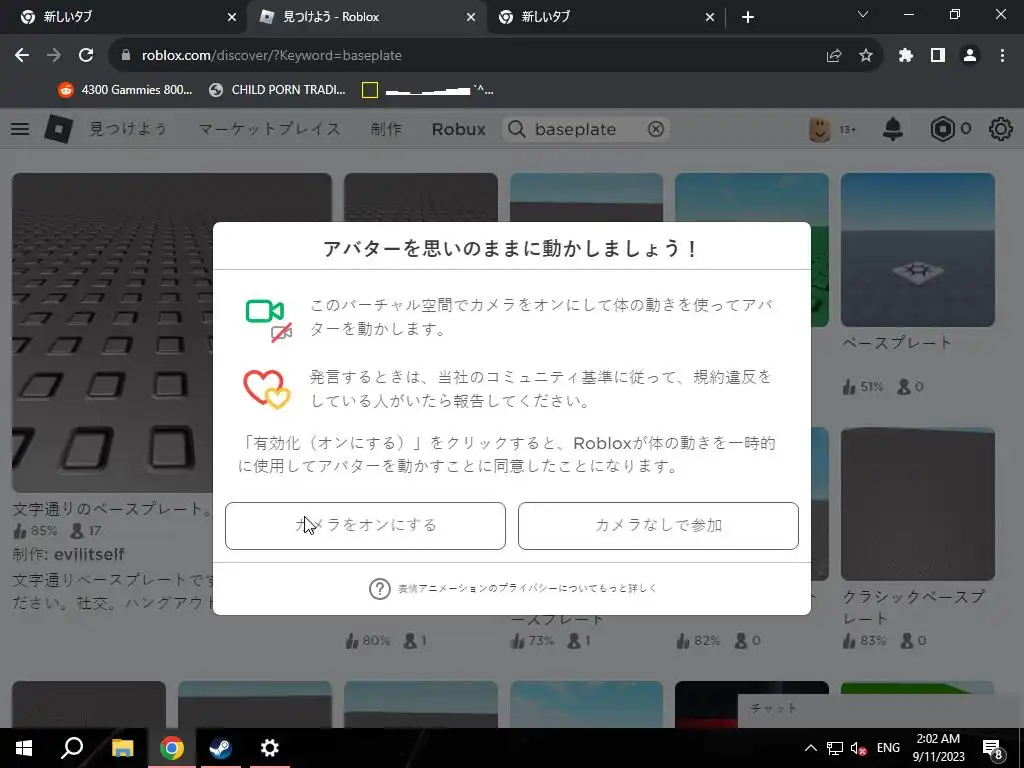Image resolution: width=1024 pixels, height=768 pixels.
Task: Click the Roblox logo icon
Action: click(58, 129)
